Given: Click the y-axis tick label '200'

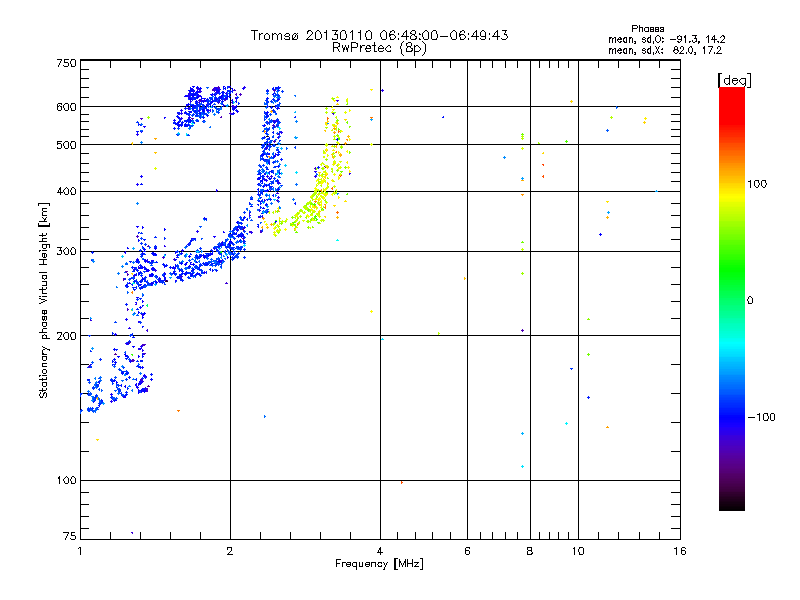Looking at the screenshot, I should click(x=66, y=336).
